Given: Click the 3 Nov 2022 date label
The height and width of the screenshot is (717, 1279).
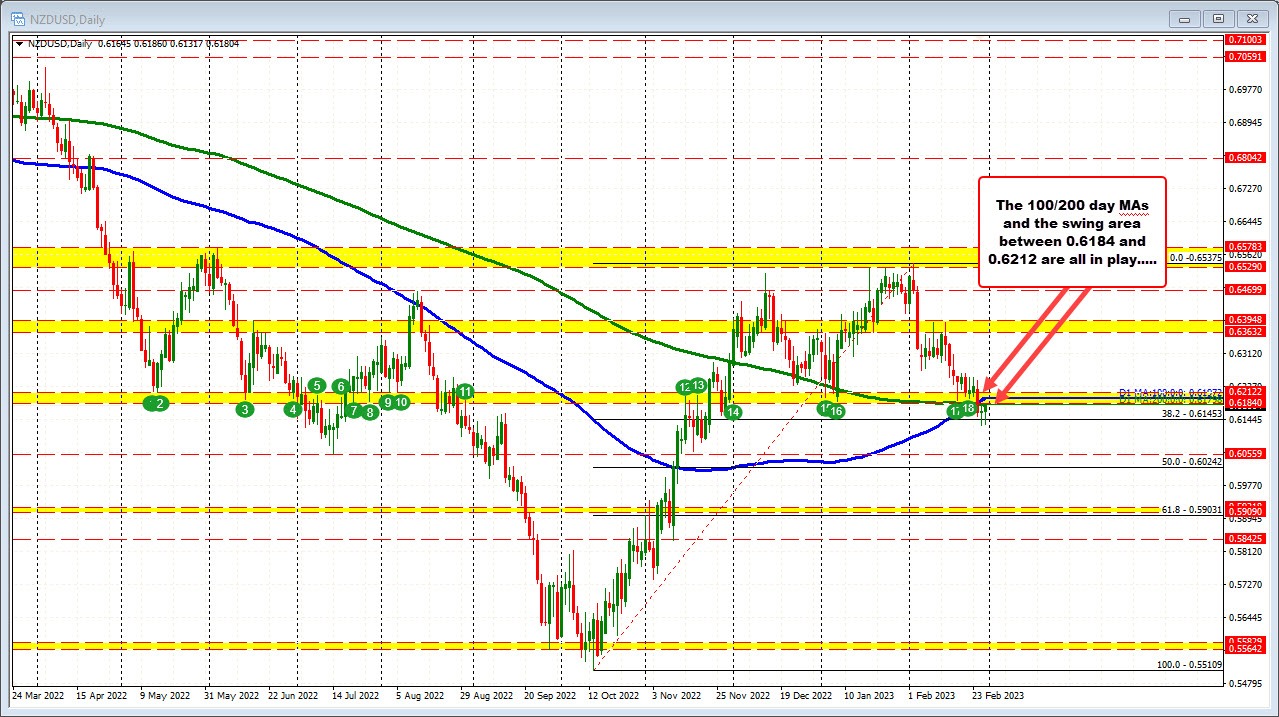Looking at the screenshot, I should click(675, 694).
